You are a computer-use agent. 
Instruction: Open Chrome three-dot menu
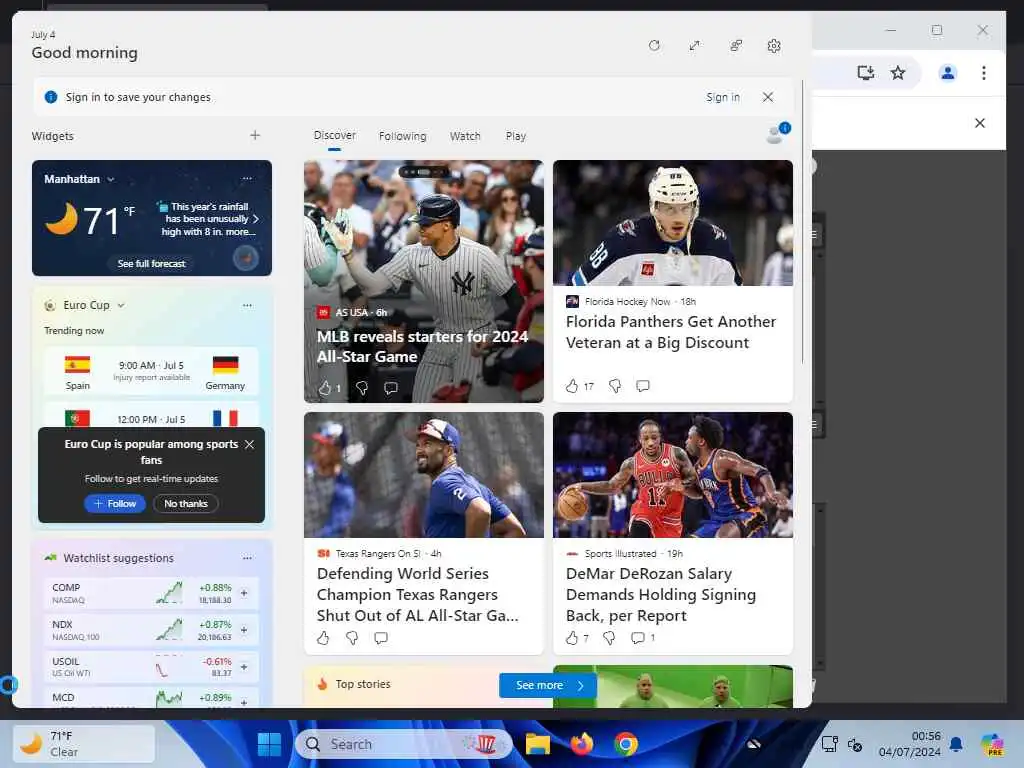pyautogui.click(x=984, y=72)
